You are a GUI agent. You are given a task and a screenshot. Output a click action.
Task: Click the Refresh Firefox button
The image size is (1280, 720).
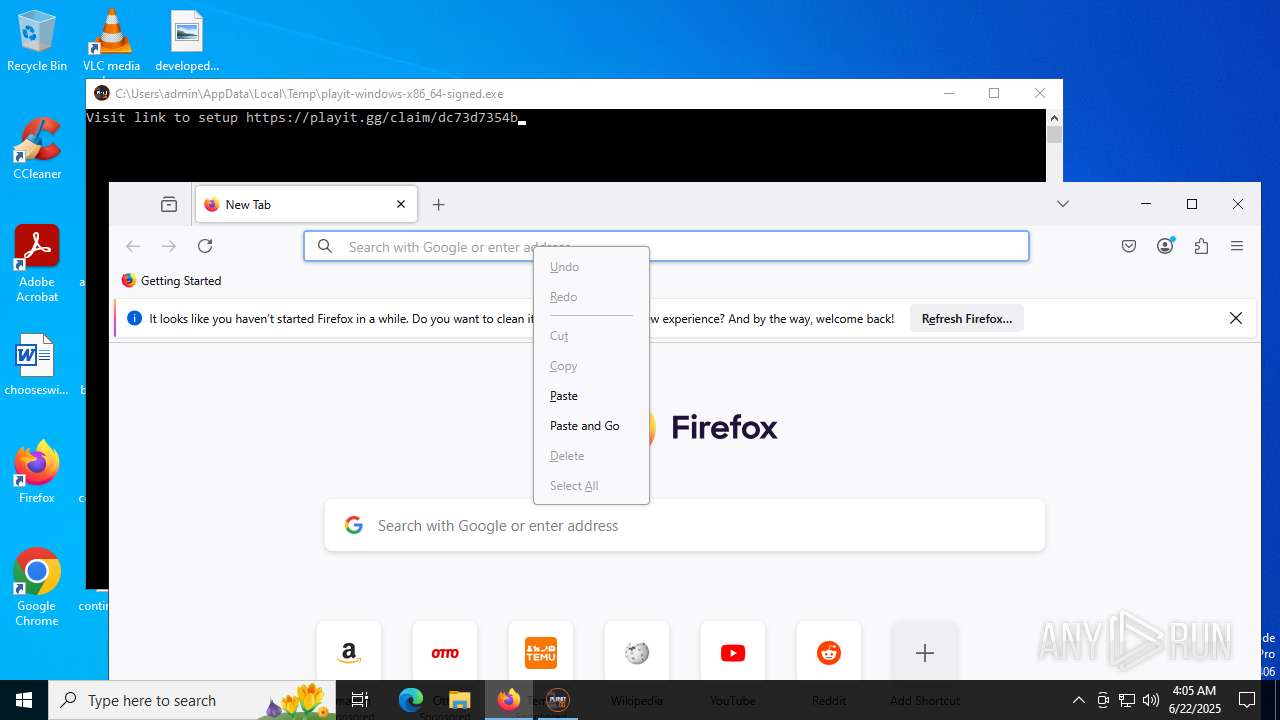(x=967, y=319)
